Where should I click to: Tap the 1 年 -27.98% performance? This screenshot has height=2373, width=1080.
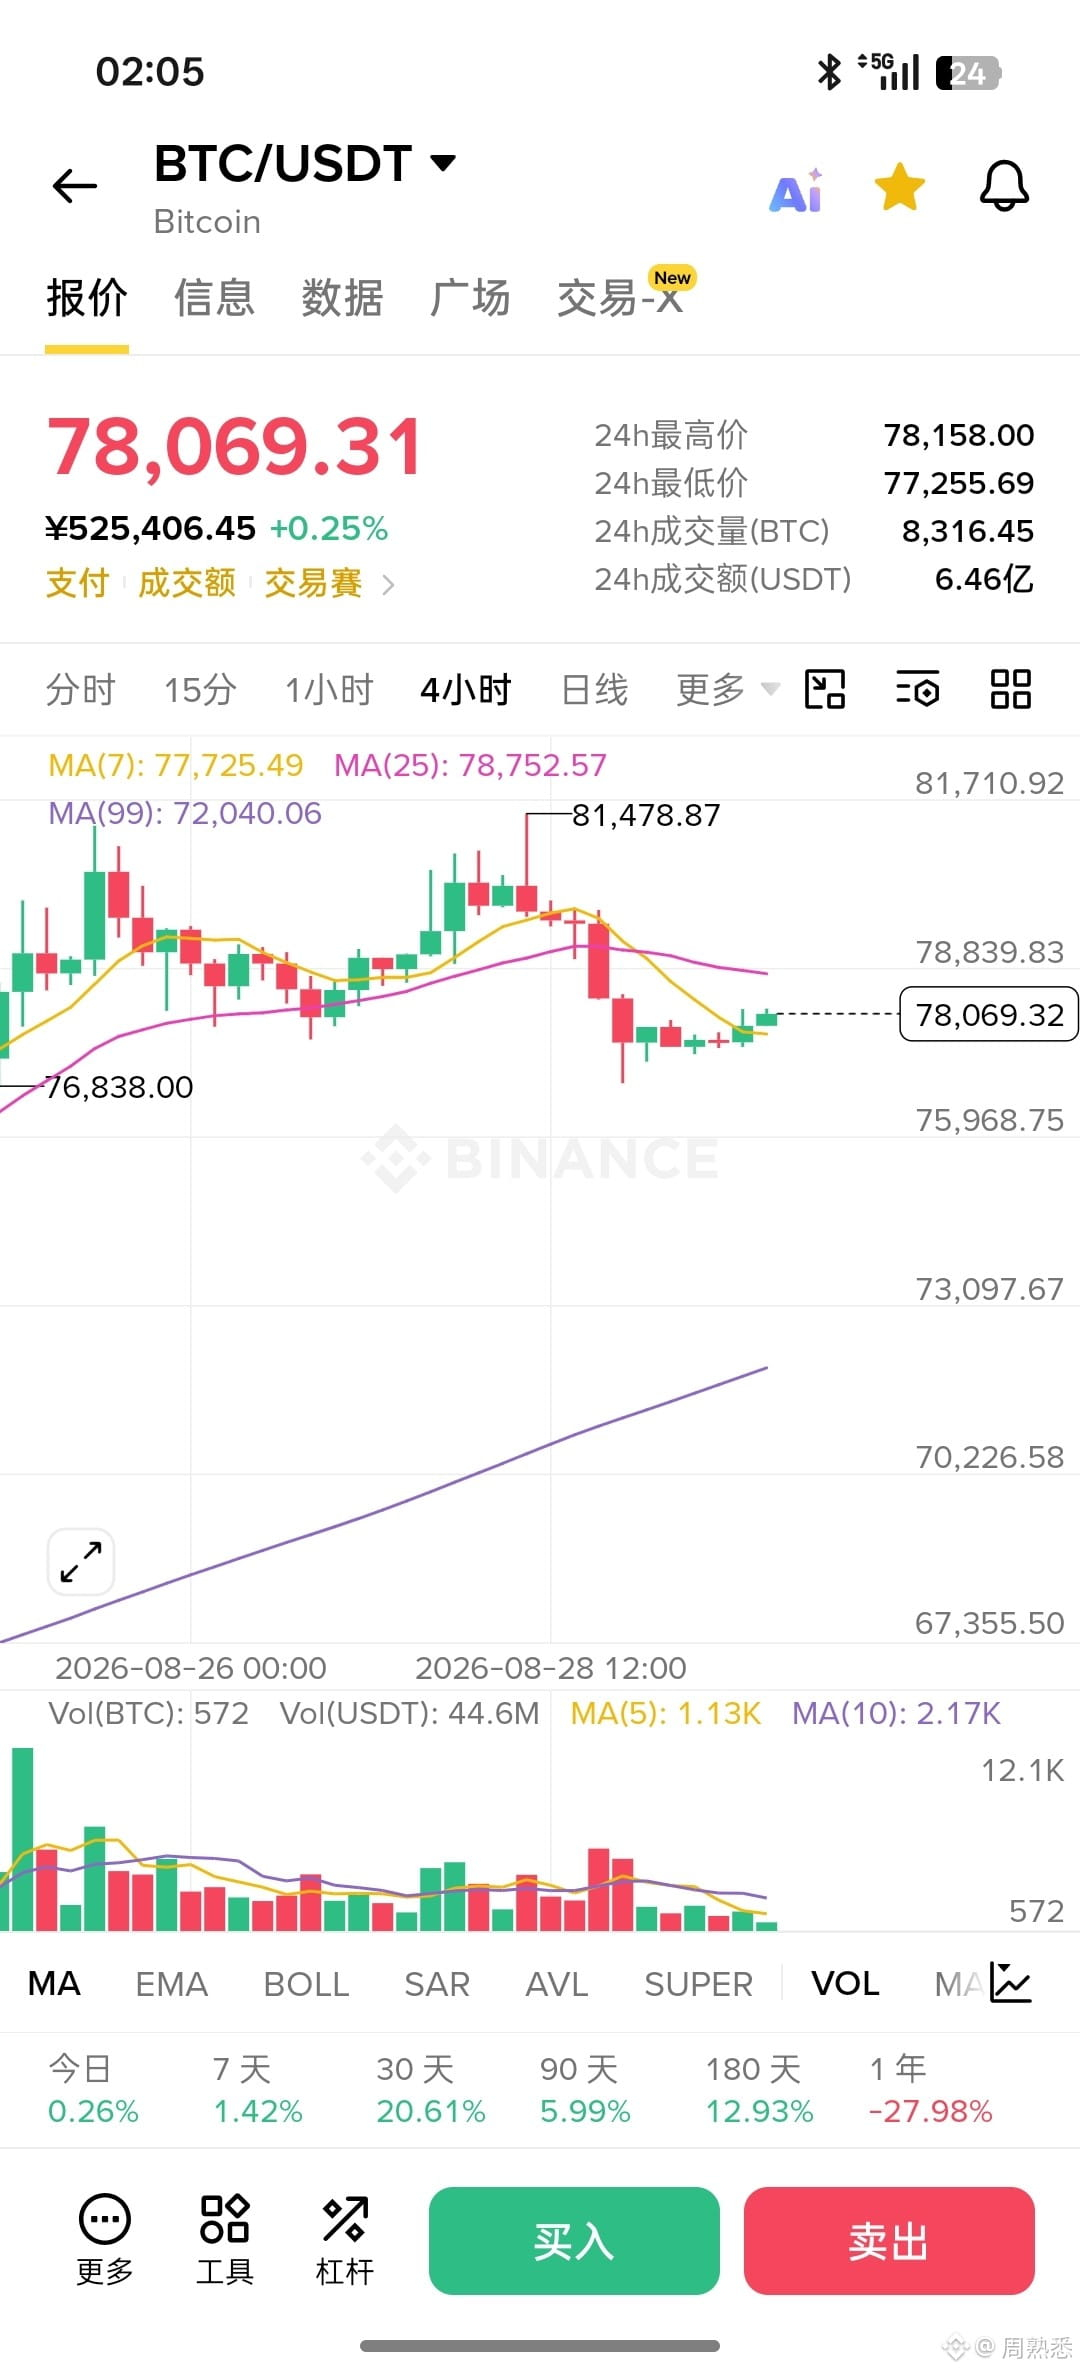931,2090
